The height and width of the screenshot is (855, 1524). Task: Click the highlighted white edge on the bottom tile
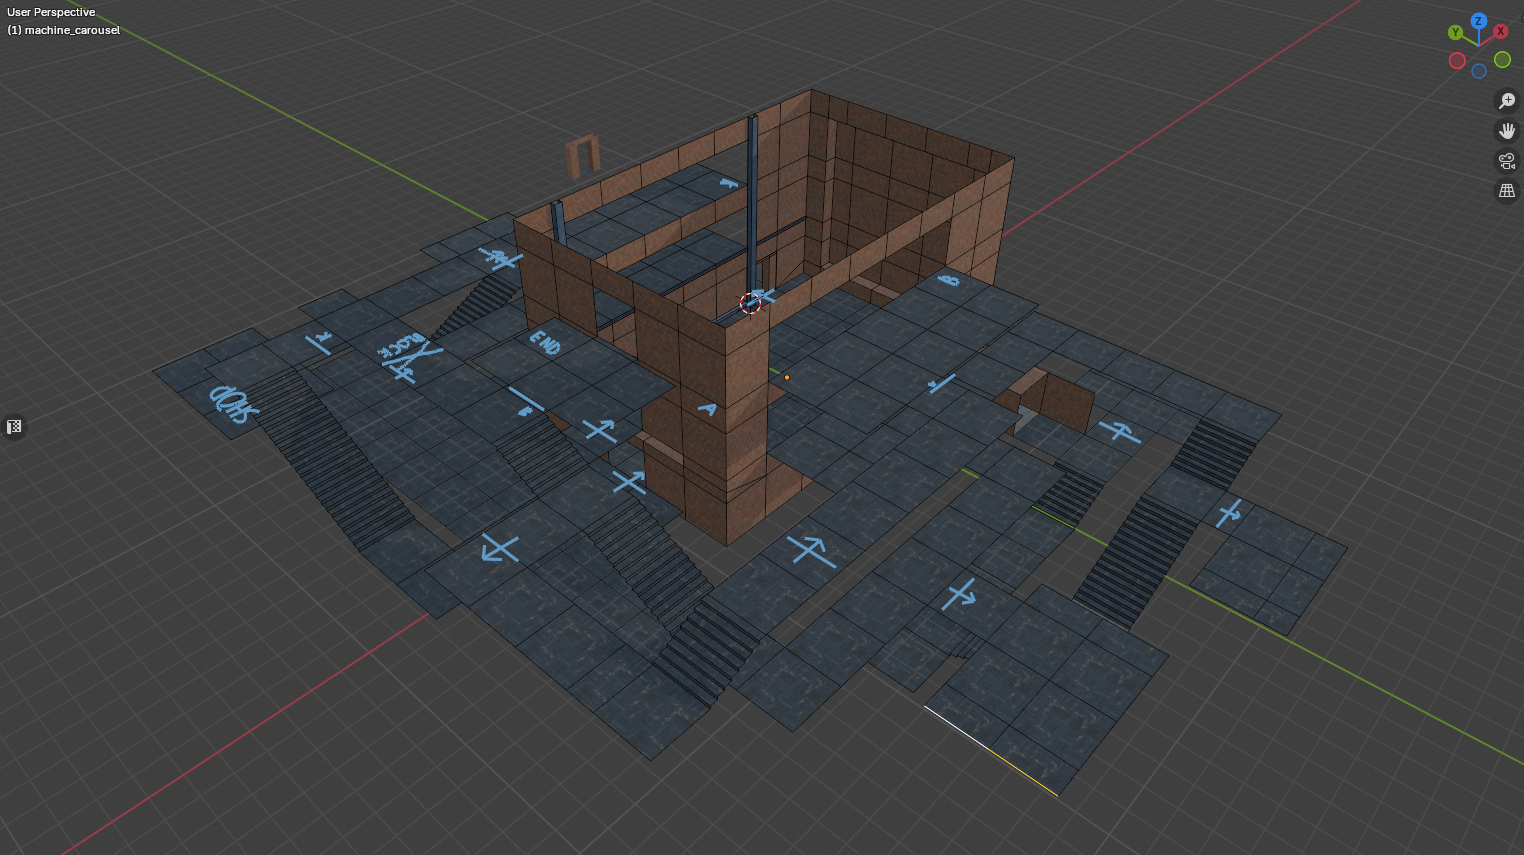click(x=956, y=727)
